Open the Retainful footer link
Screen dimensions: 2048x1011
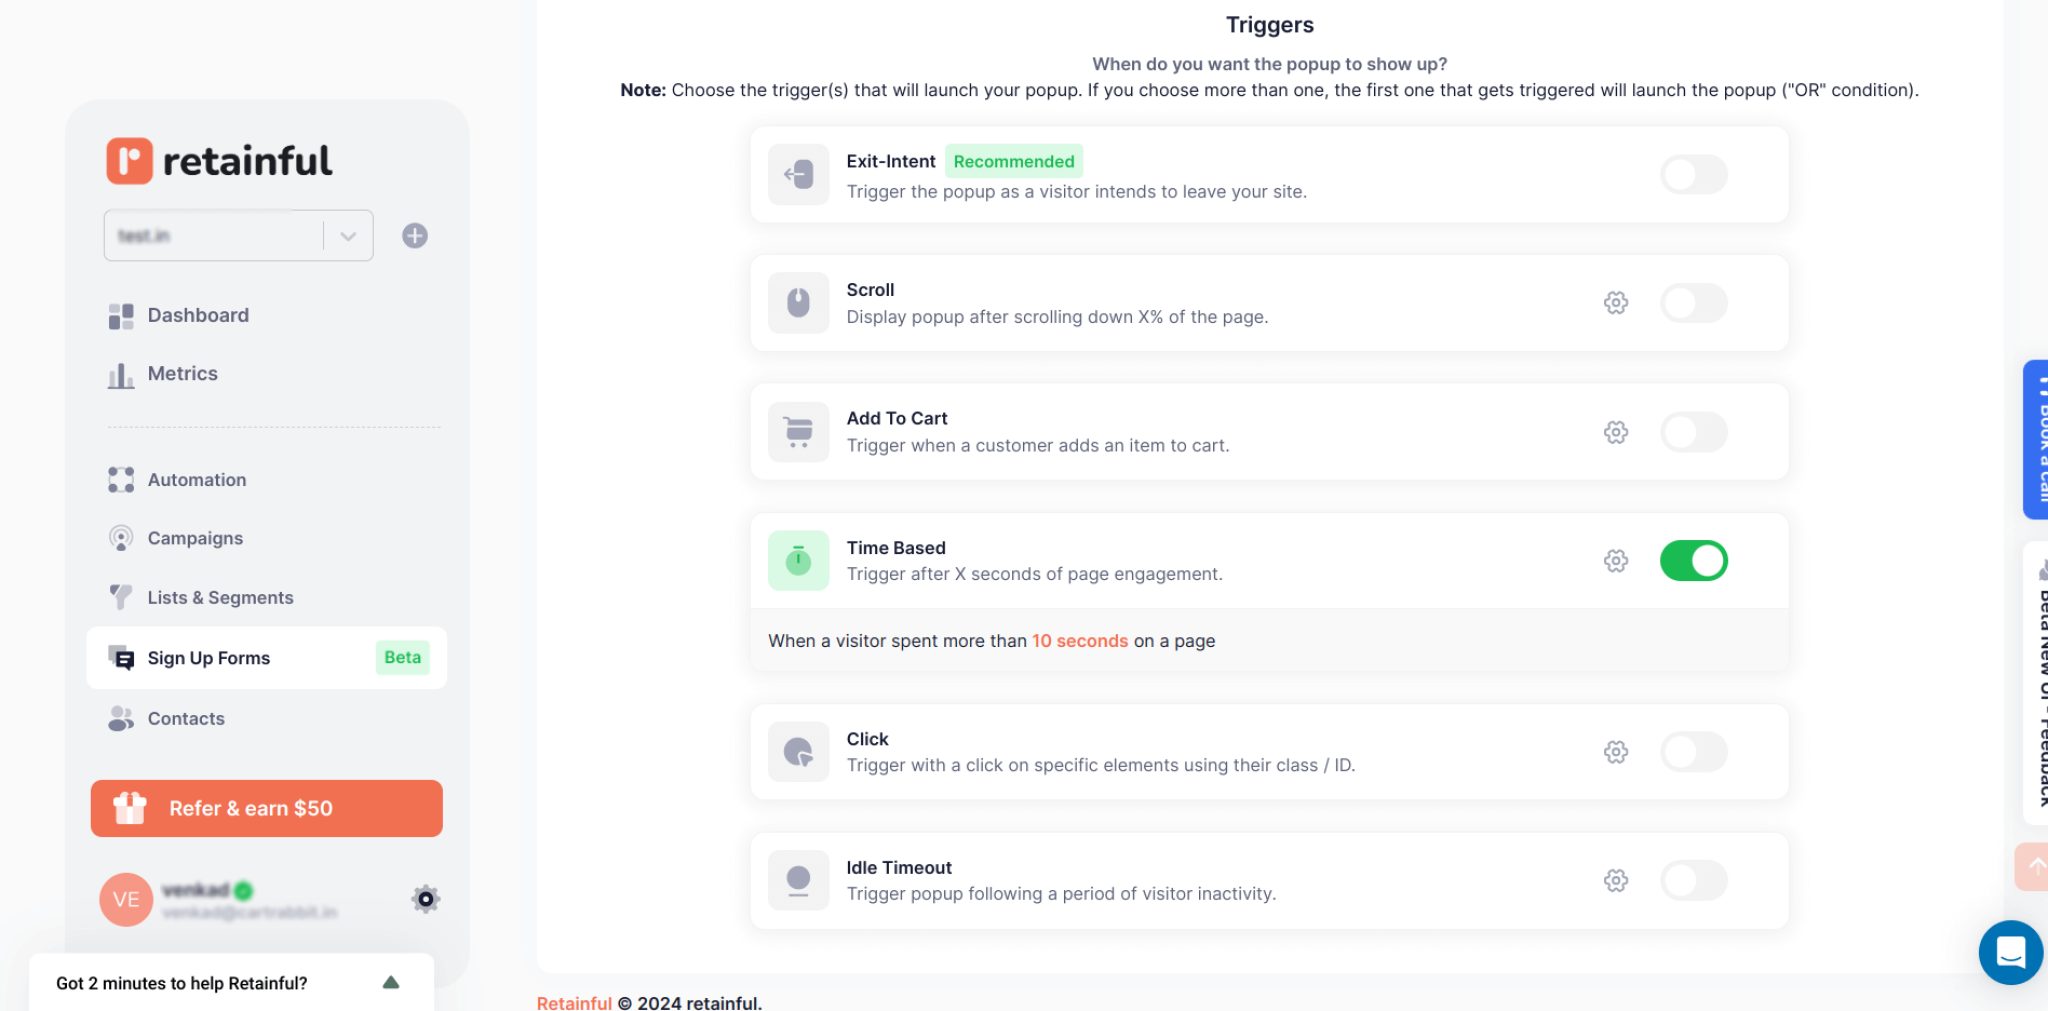tap(573, 1002)
